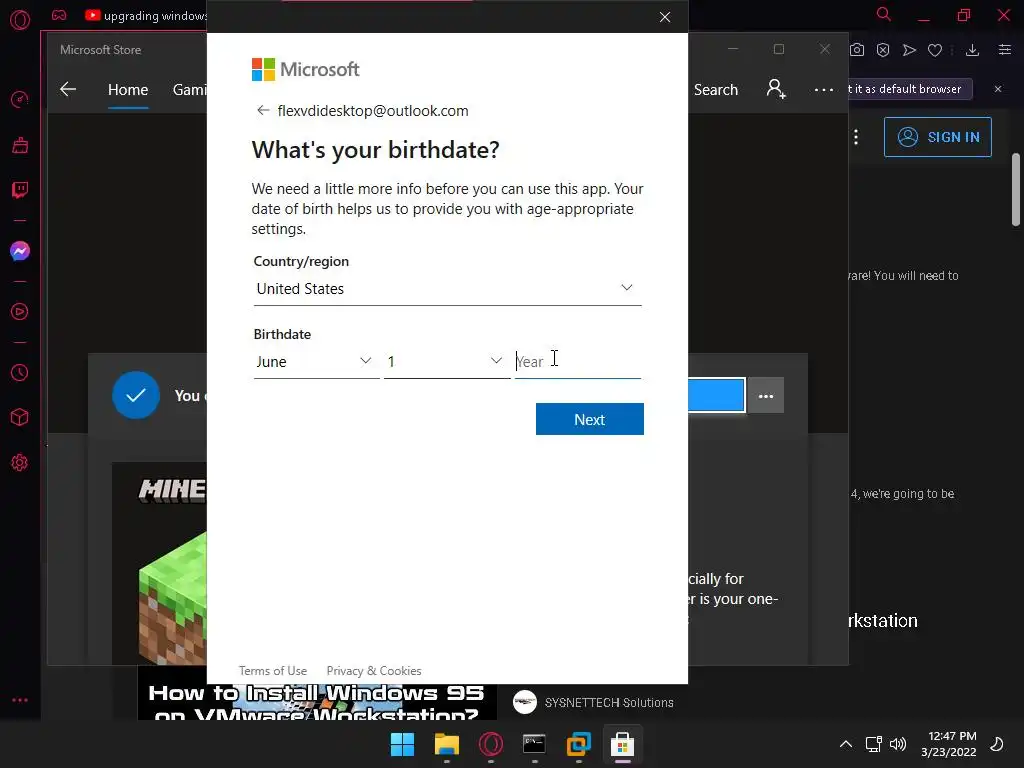Open History clock icon in sidebar
The width and height of the screenshot is (1024, 768).
20,372
